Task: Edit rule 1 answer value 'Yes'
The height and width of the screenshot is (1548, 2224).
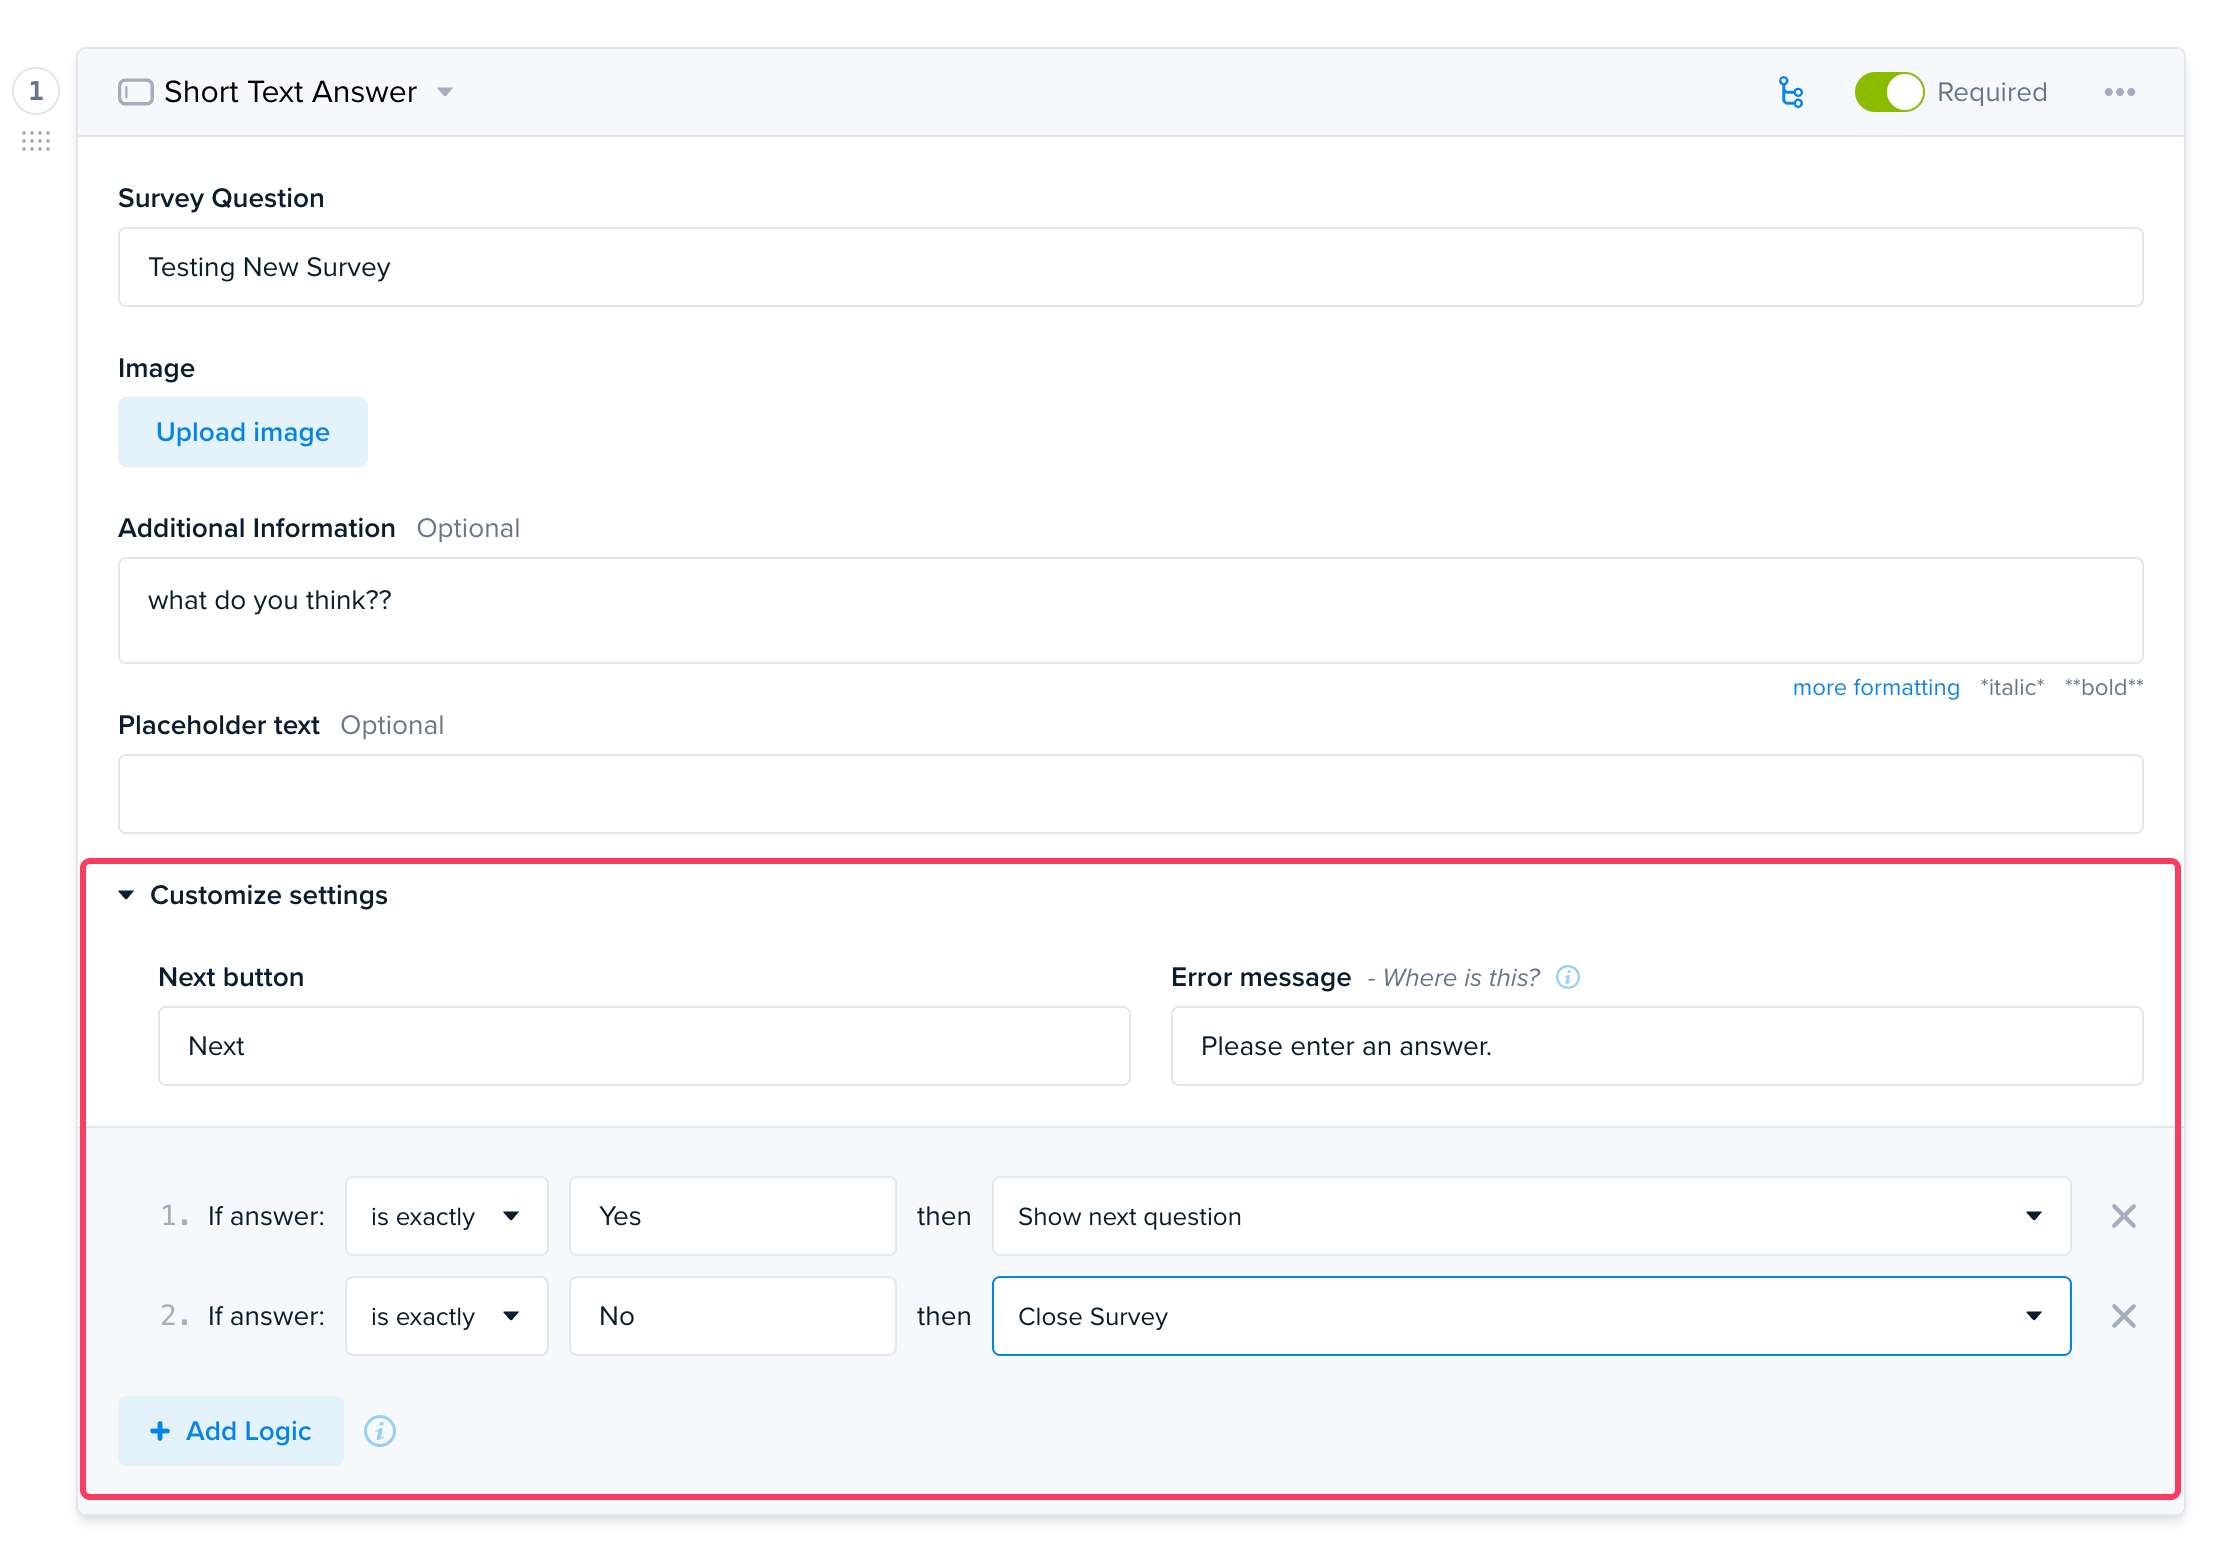Action: pyautogui.click(x=732, y=1216)
